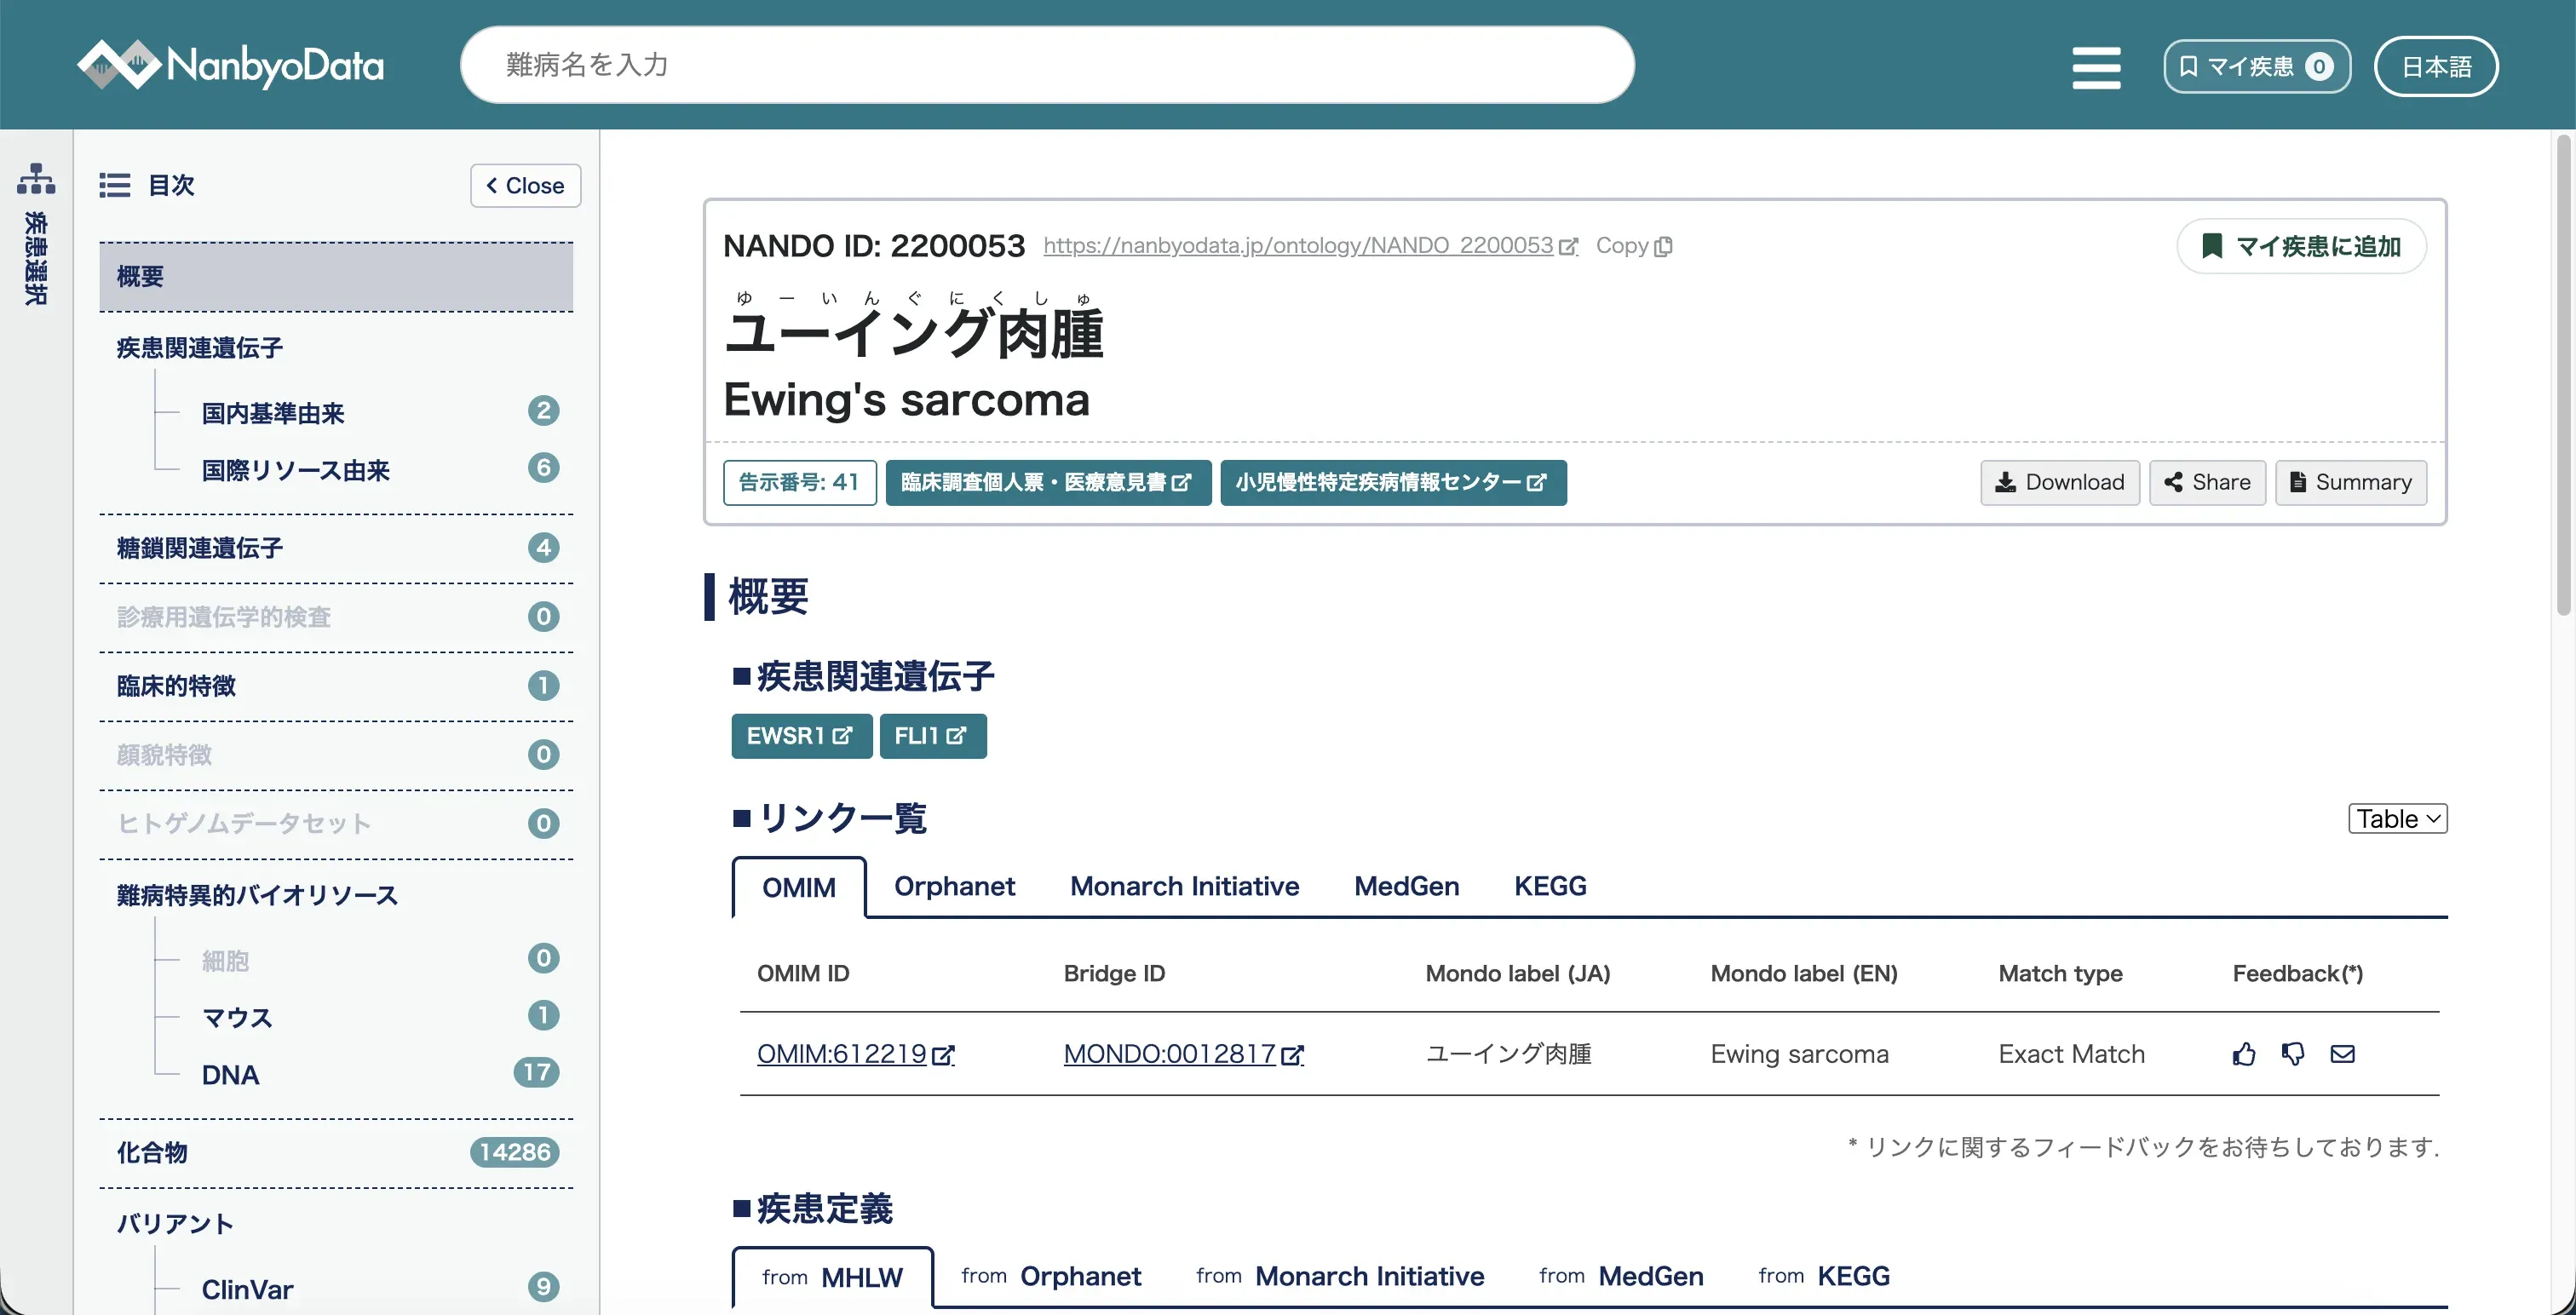Click the envelope feedback icon
Image resolution: width=2576 pixels, height=1315 pixels.
tap(2342, 1054)
